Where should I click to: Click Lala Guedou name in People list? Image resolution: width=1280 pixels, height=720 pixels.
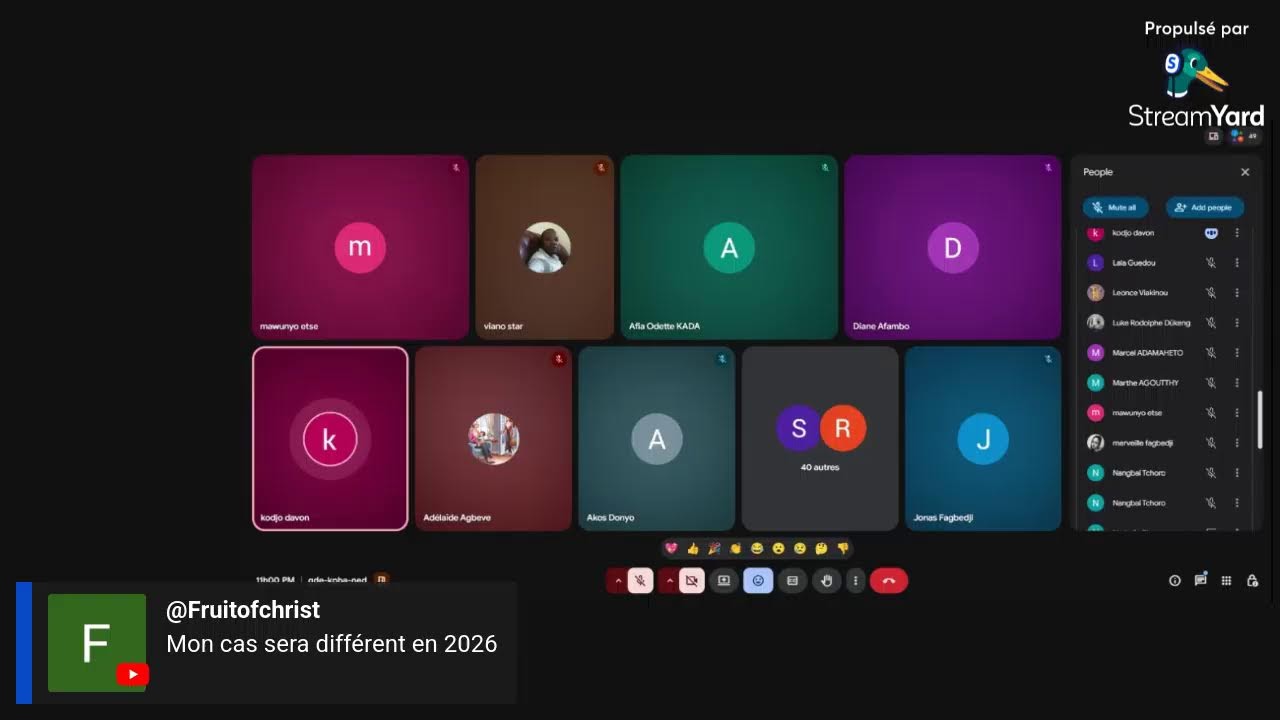[1134, 263]
